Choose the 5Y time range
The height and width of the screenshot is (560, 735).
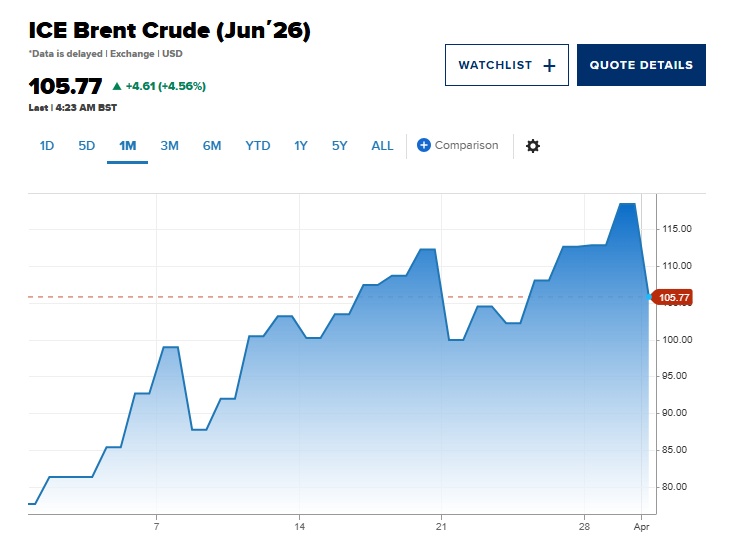click(340, 146)
